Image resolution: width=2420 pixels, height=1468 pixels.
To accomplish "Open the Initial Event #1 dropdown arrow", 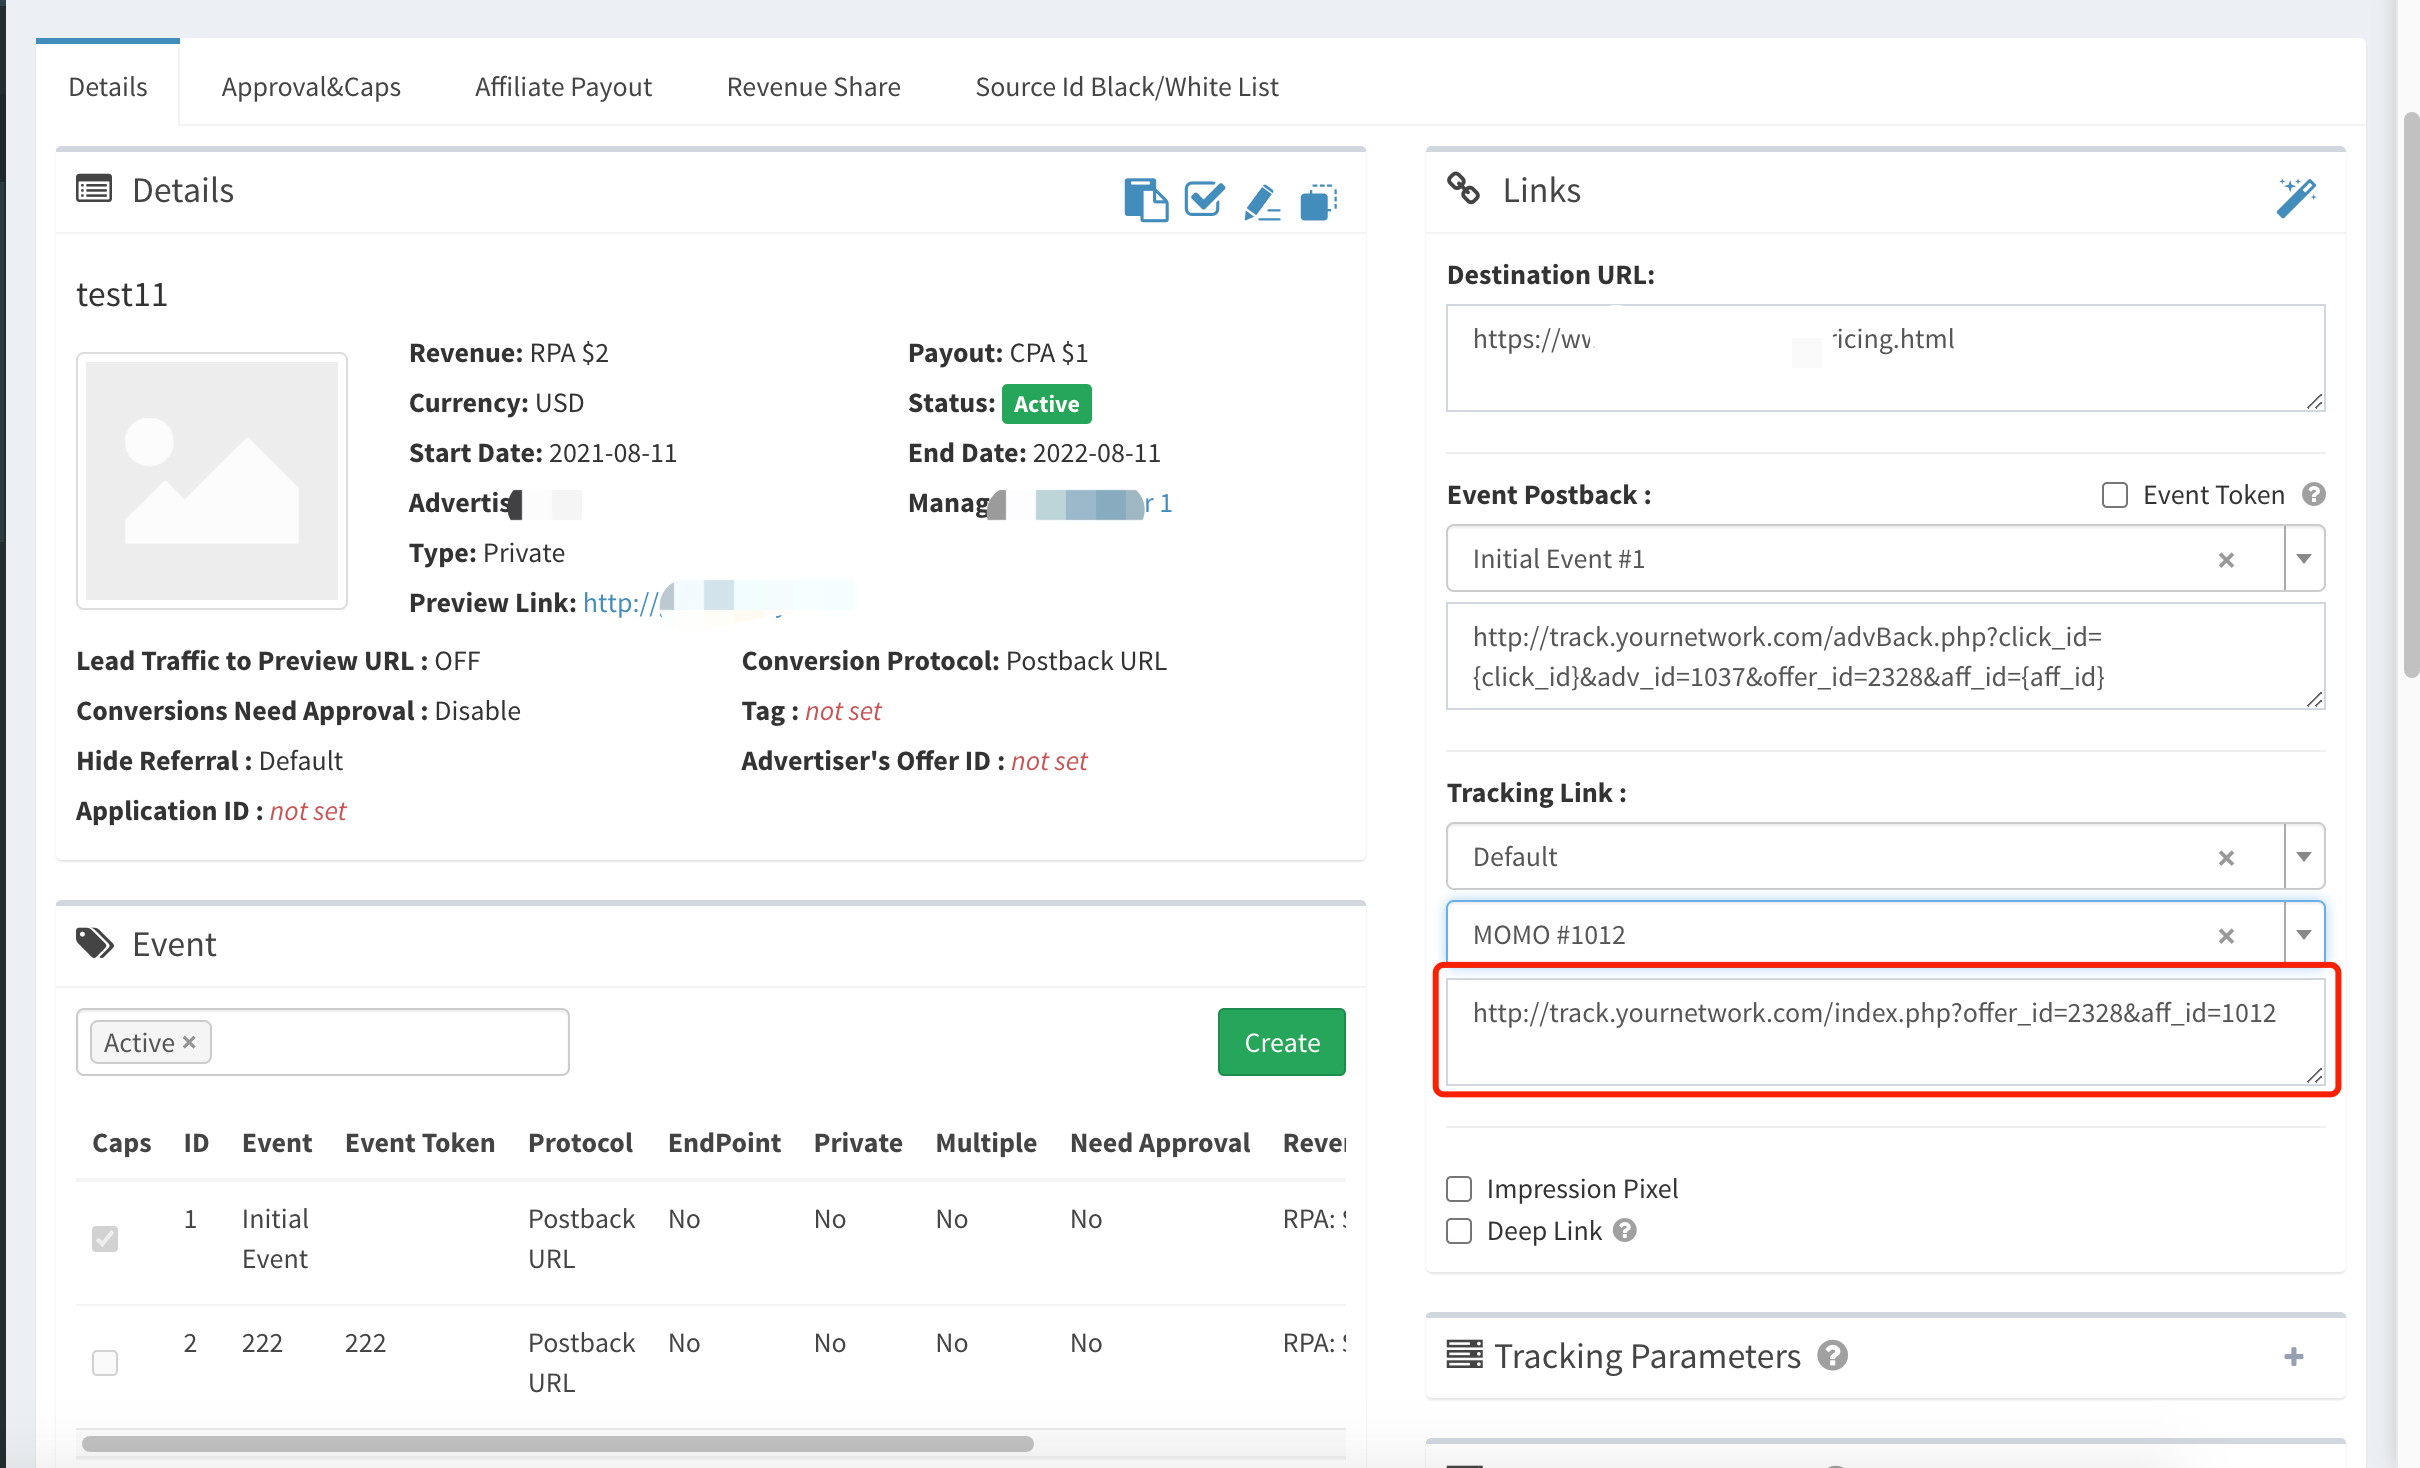I will pyautogui.click(x=2304, y=559).
